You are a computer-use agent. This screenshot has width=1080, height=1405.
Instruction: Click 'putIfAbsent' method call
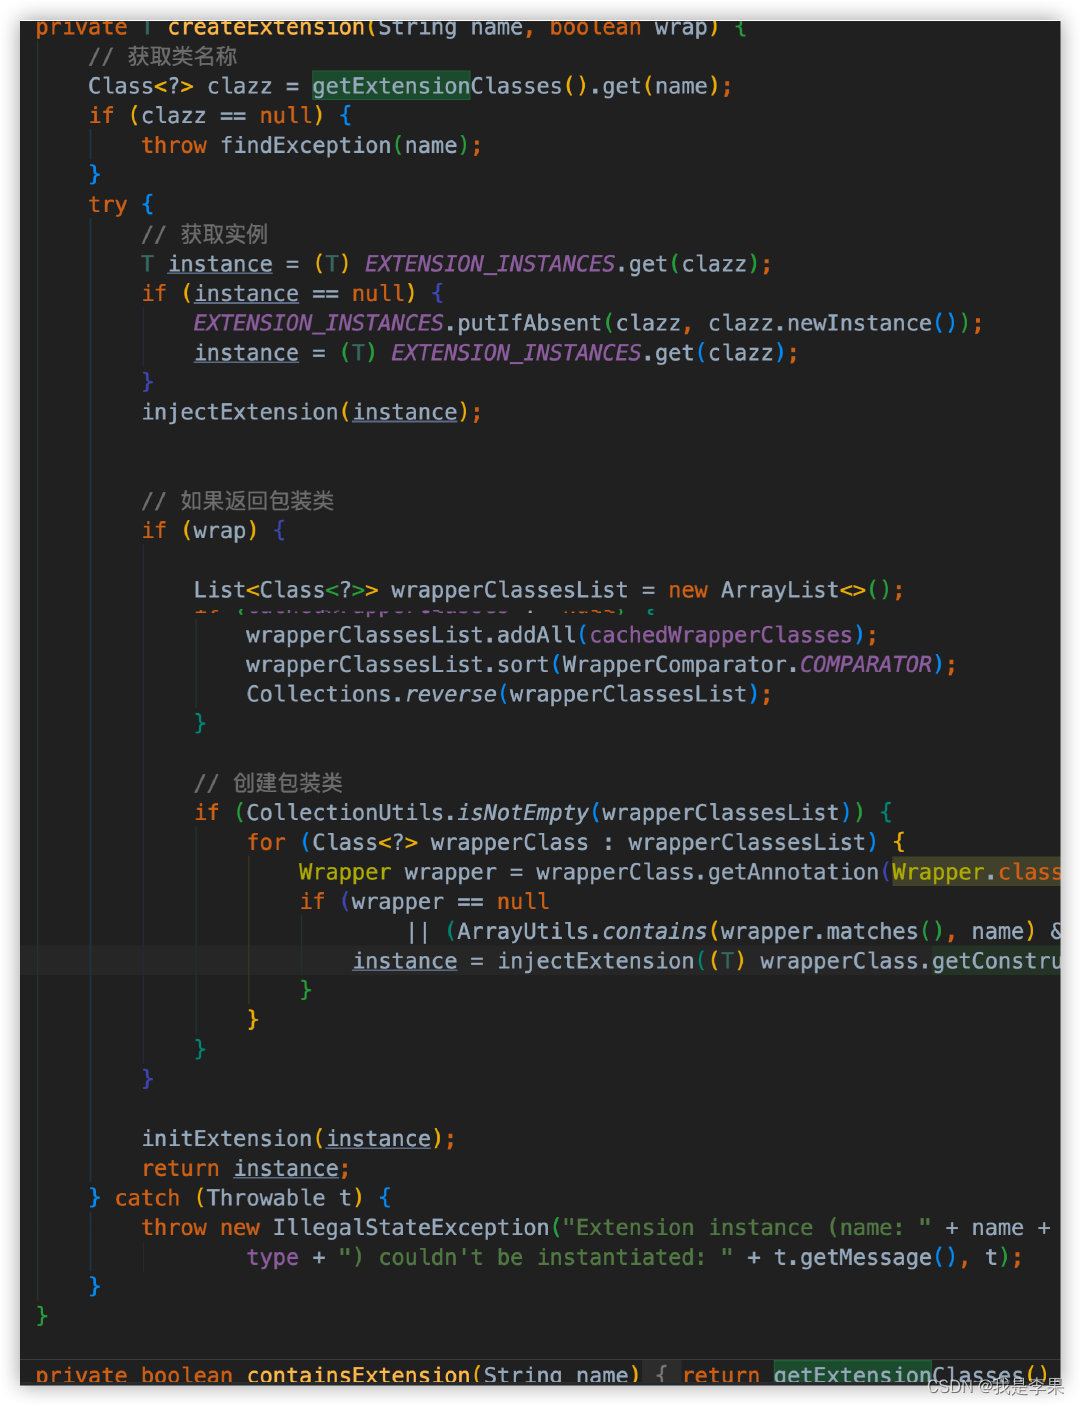(529, 323)
